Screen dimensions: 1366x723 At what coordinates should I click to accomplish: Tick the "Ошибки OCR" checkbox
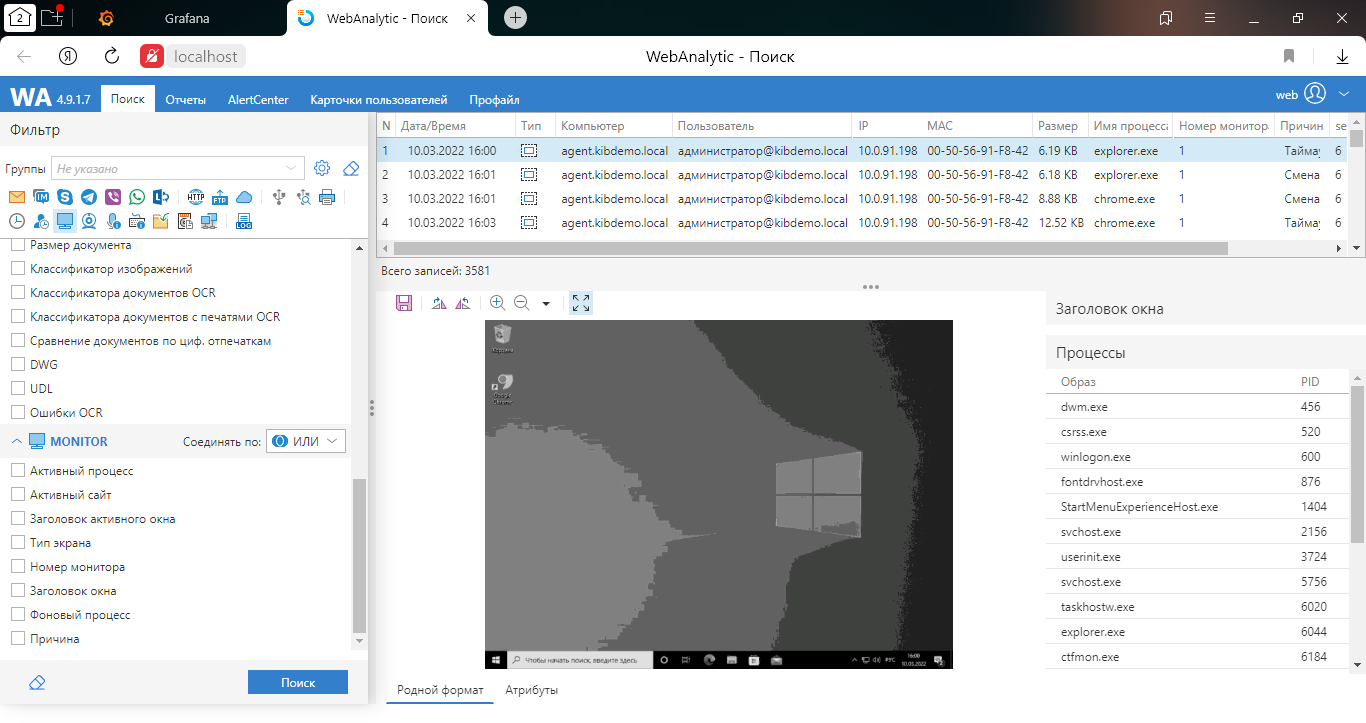click(17, 413)
